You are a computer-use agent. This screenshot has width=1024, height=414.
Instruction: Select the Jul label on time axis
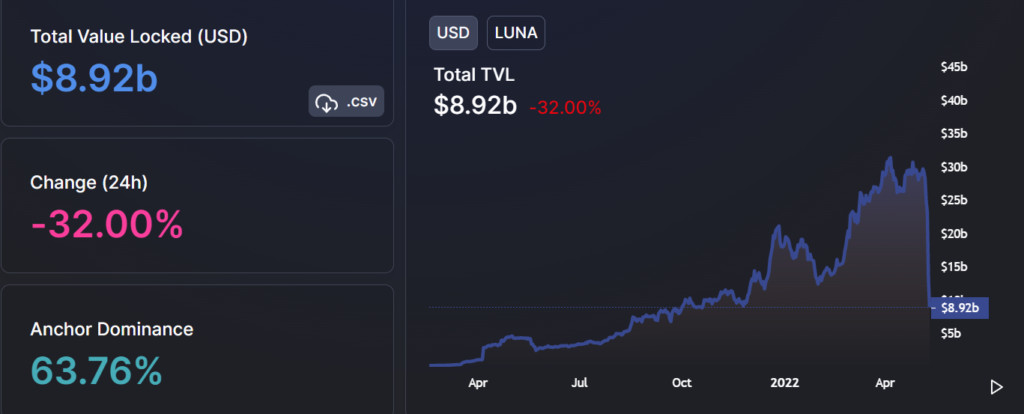(x=579, y=382)
